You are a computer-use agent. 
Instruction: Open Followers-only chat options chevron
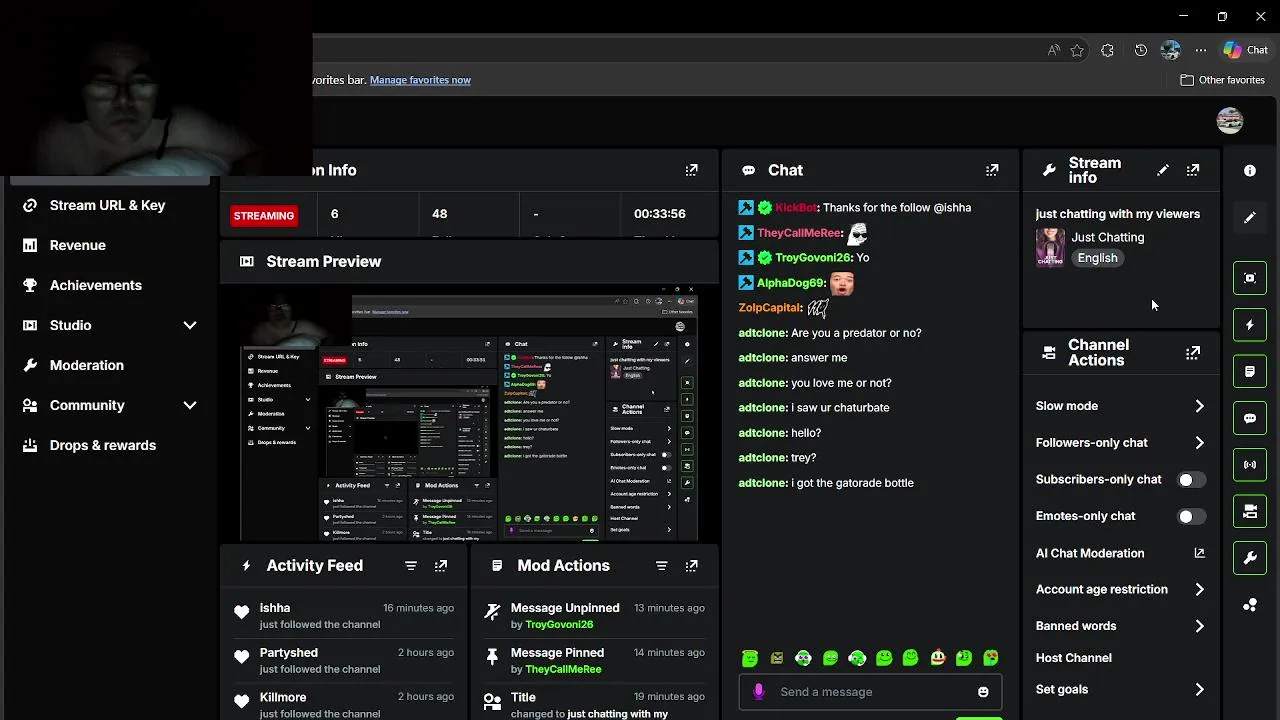1199,443
